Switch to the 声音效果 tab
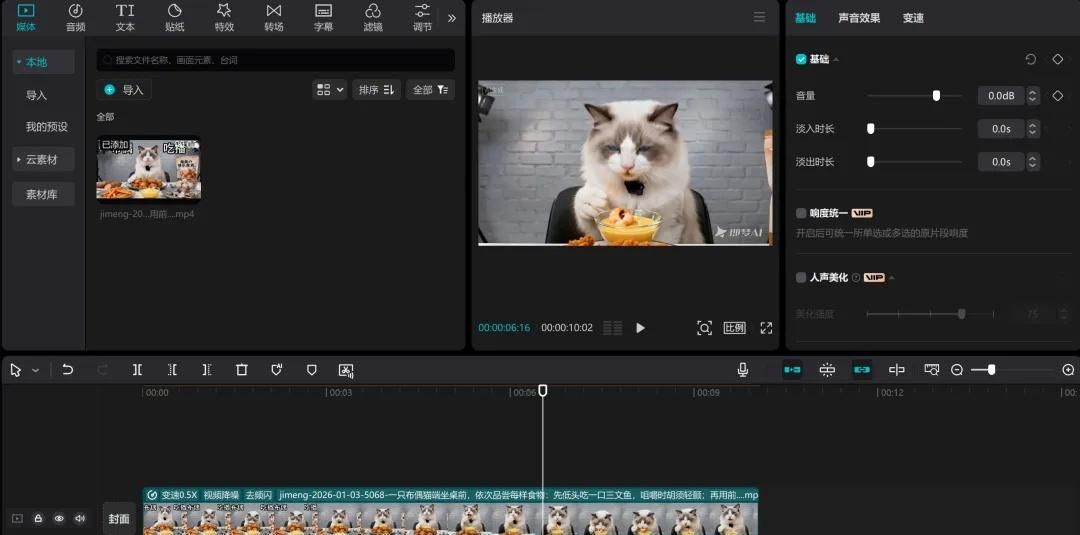The image size is (1080, 535). click(x=858, y=18)
